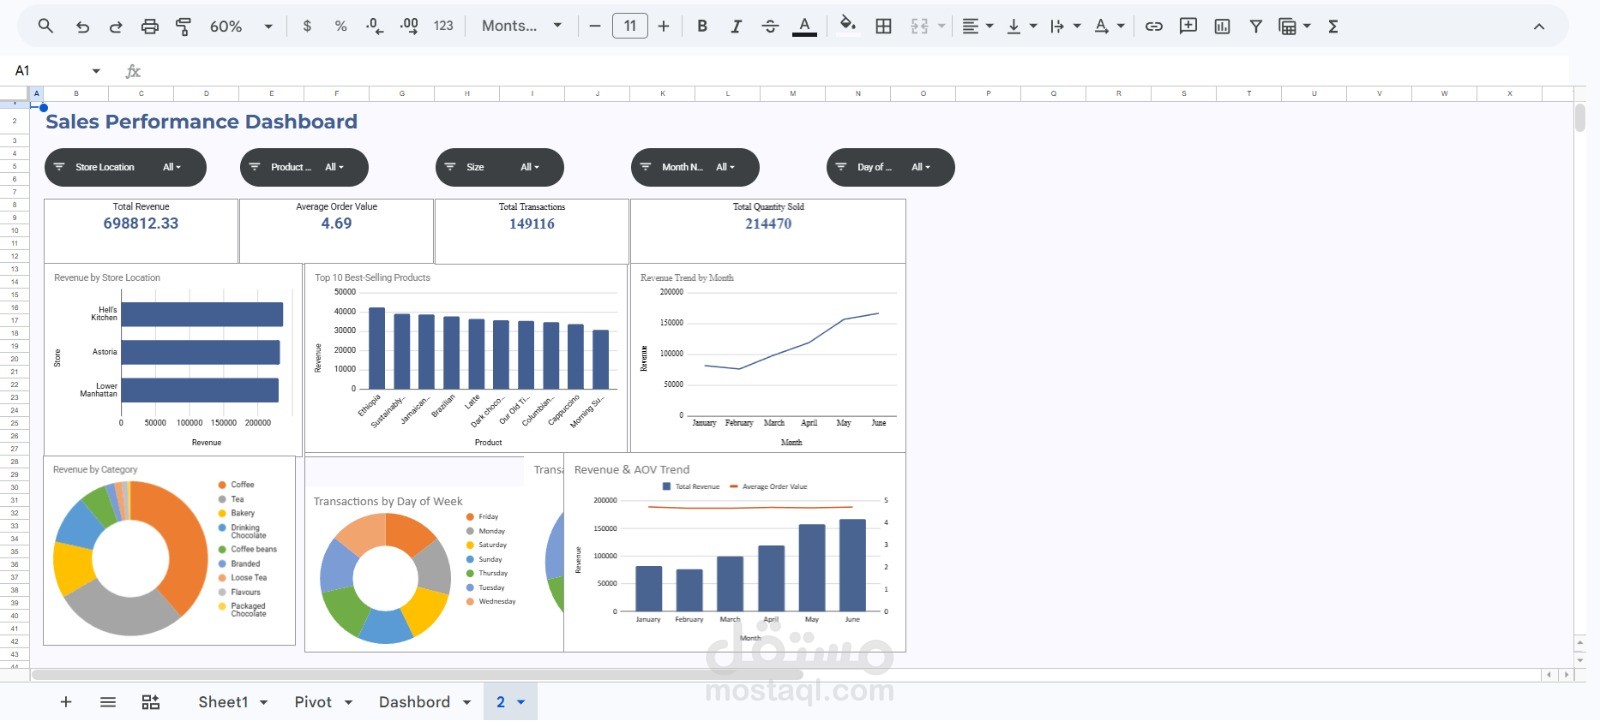Open text wrapping dropdown

click(1065, 26)
